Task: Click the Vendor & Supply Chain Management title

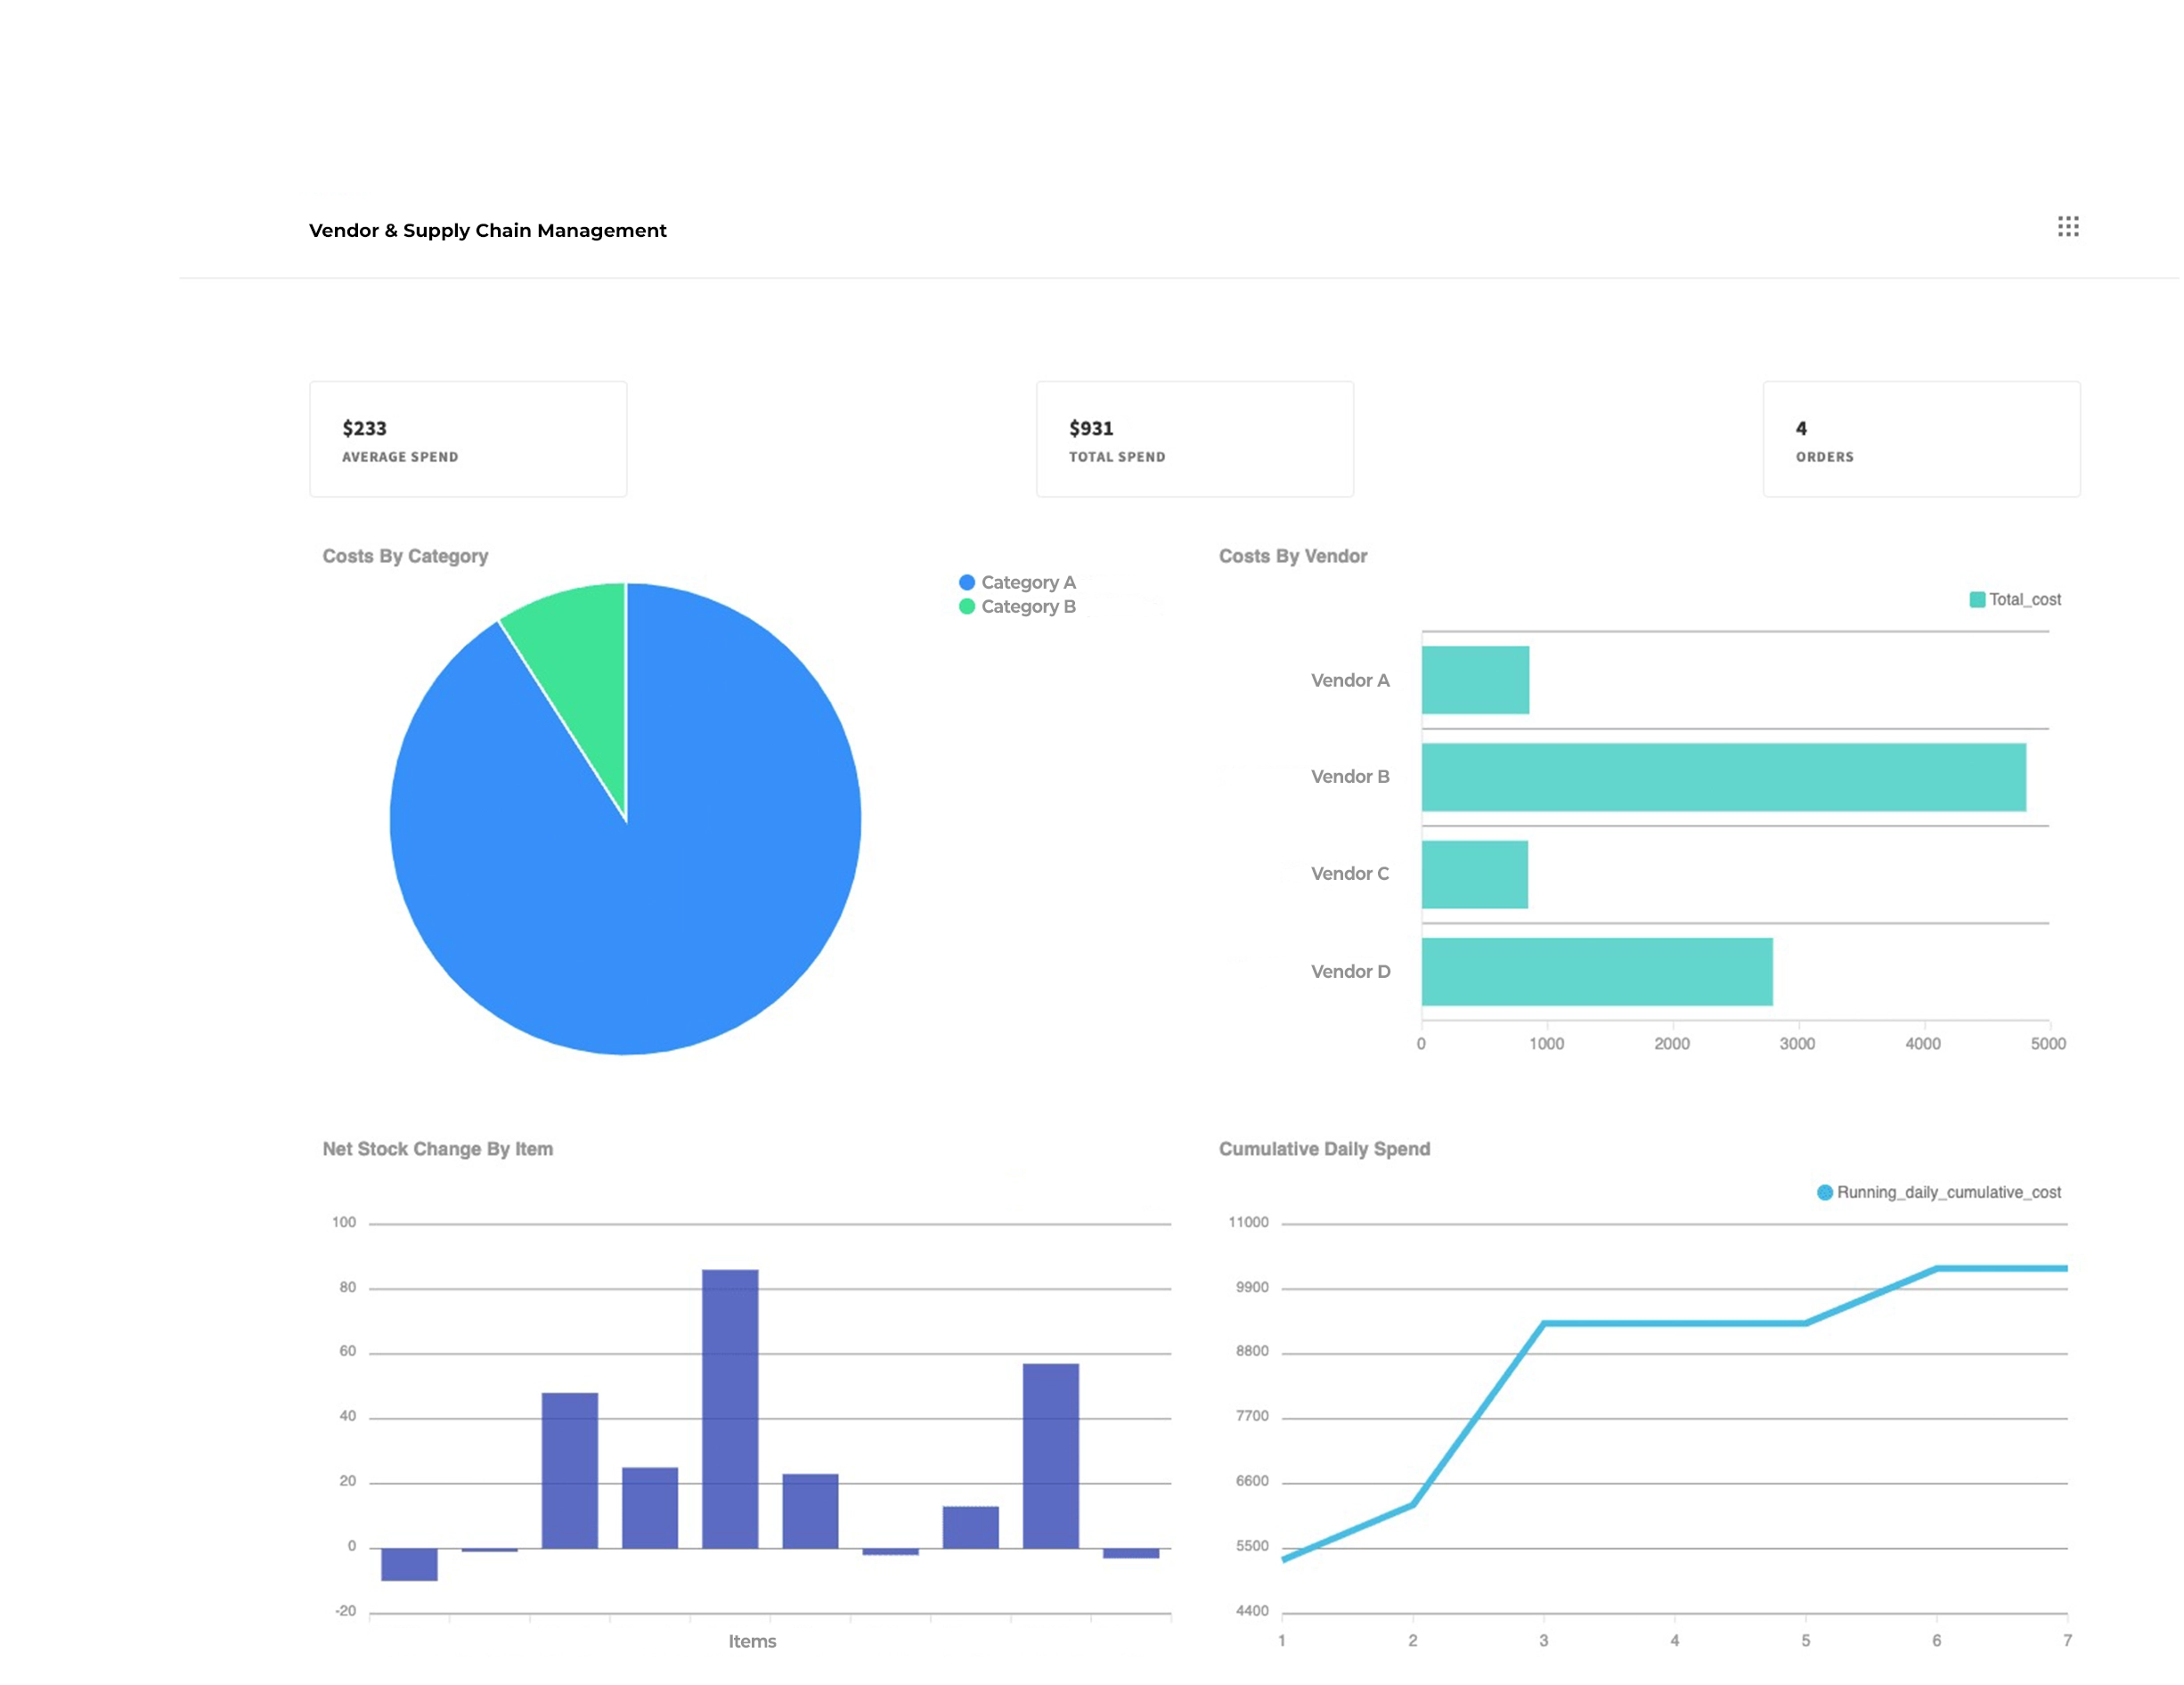Action: click(487, 230)
